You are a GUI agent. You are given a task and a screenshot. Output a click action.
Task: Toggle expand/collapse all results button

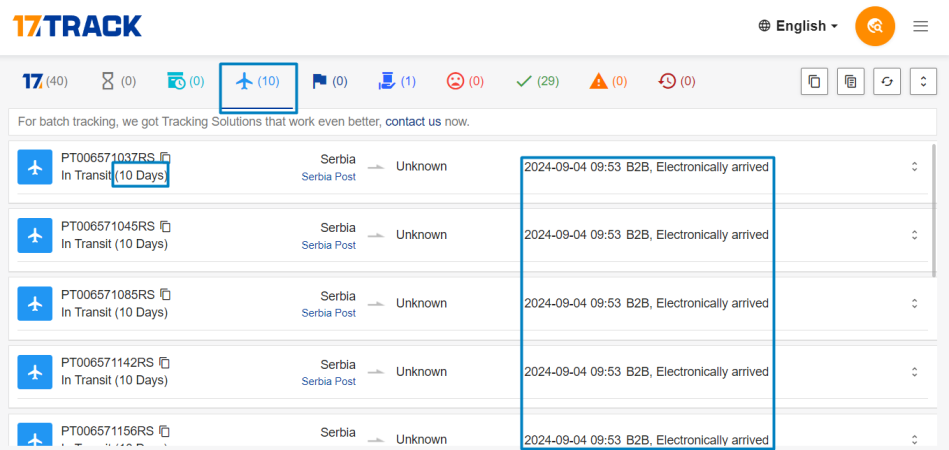922,82
